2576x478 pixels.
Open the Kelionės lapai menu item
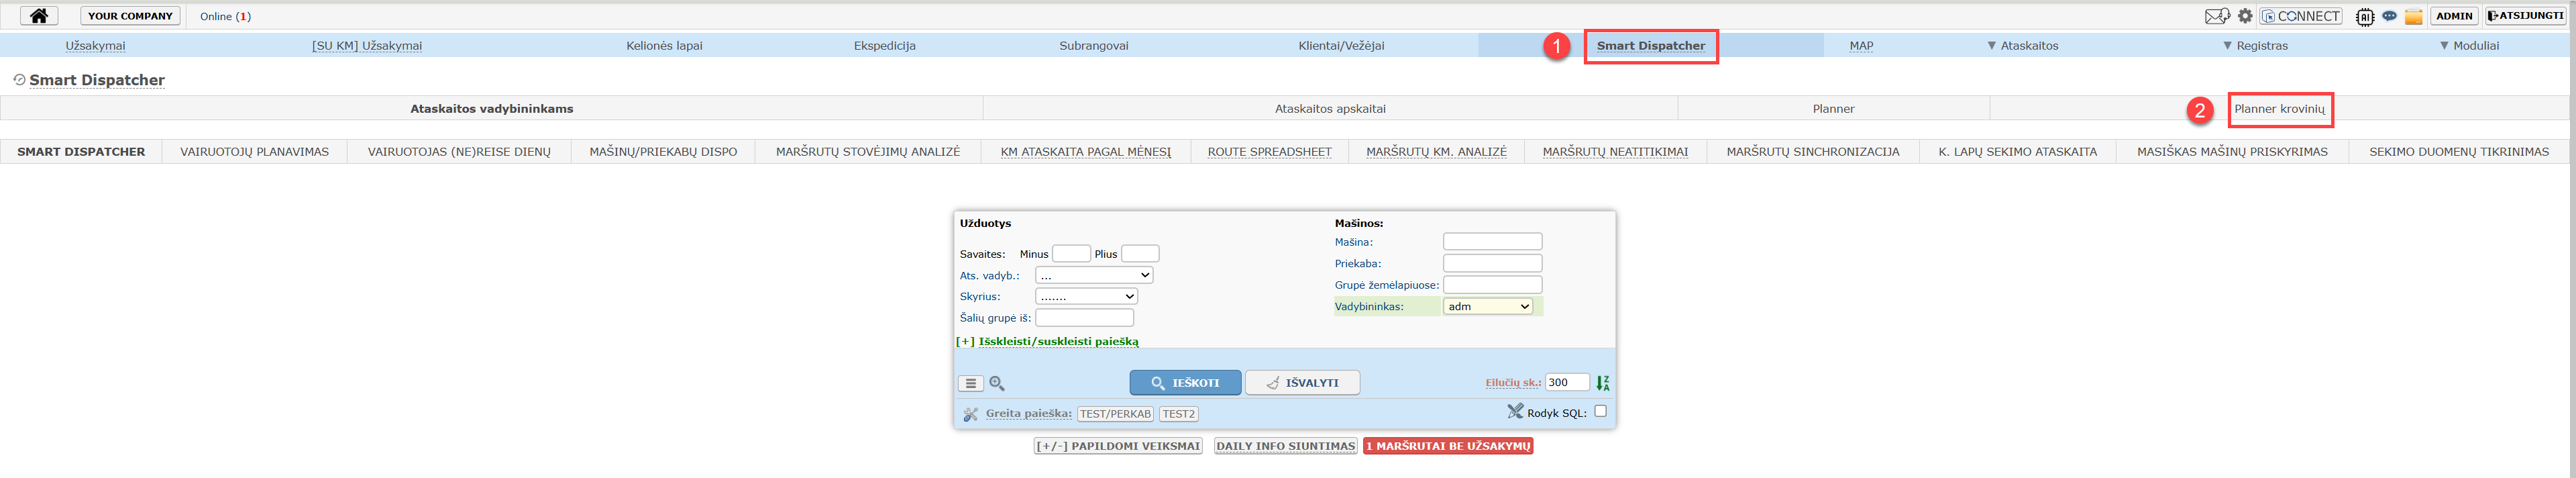click(x=664, y=46)
